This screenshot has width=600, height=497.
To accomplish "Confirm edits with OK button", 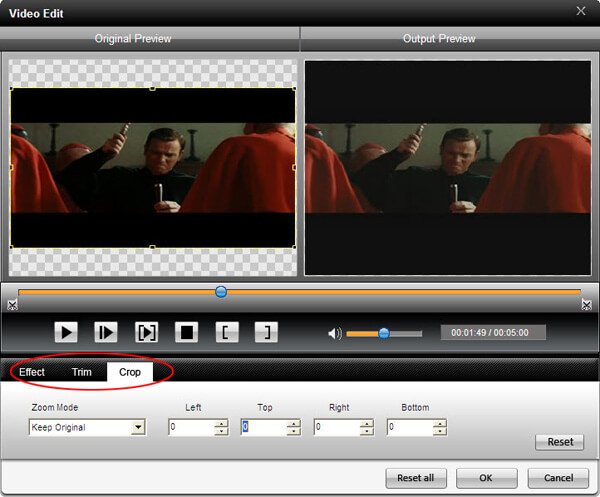I will pos(486,478).
